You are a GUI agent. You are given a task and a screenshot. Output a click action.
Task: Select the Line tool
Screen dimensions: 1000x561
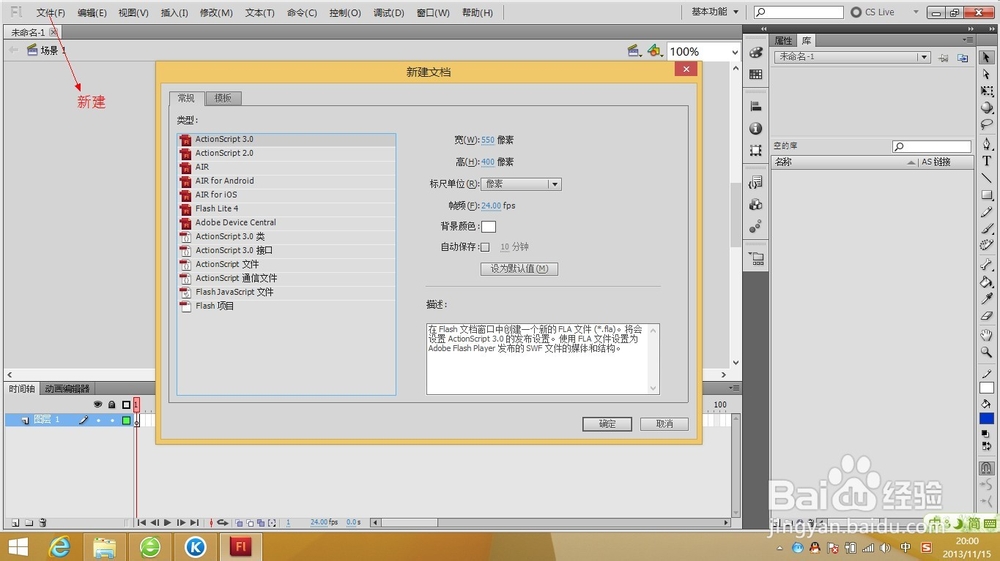pos(986,177)
